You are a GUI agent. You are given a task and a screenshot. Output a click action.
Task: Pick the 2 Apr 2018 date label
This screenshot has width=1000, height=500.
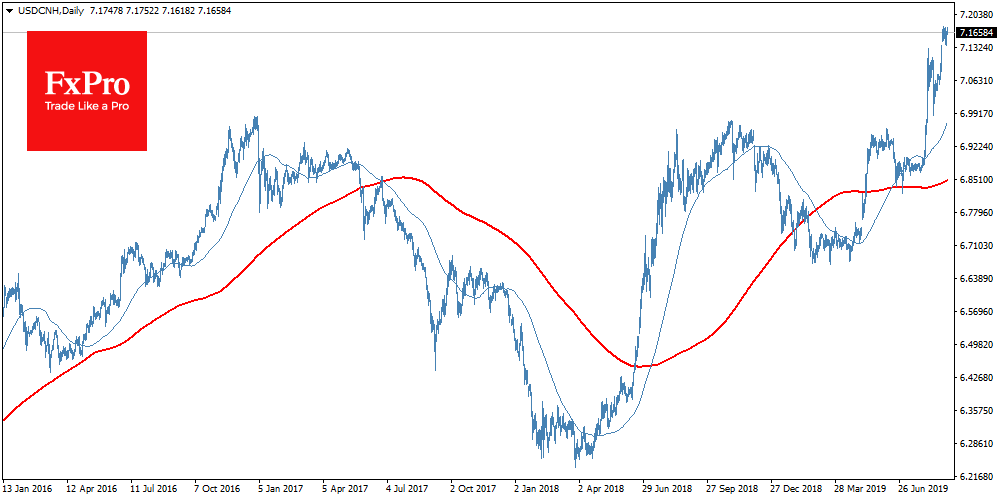[599, 490]
